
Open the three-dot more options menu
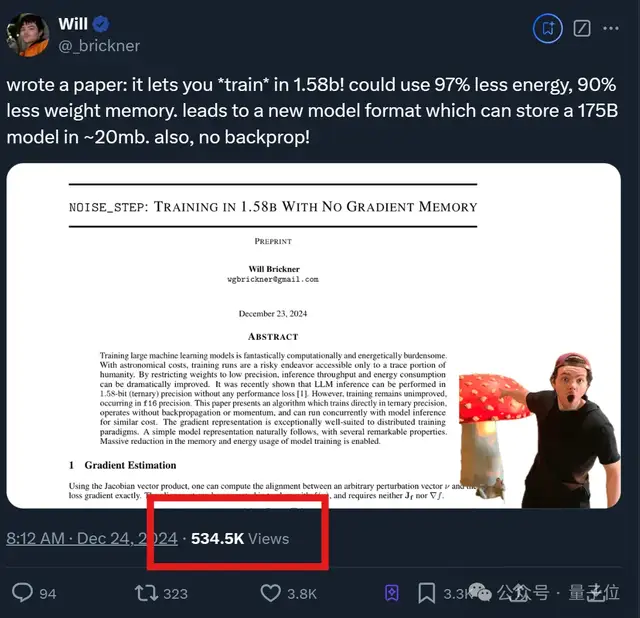click(611, 28)
